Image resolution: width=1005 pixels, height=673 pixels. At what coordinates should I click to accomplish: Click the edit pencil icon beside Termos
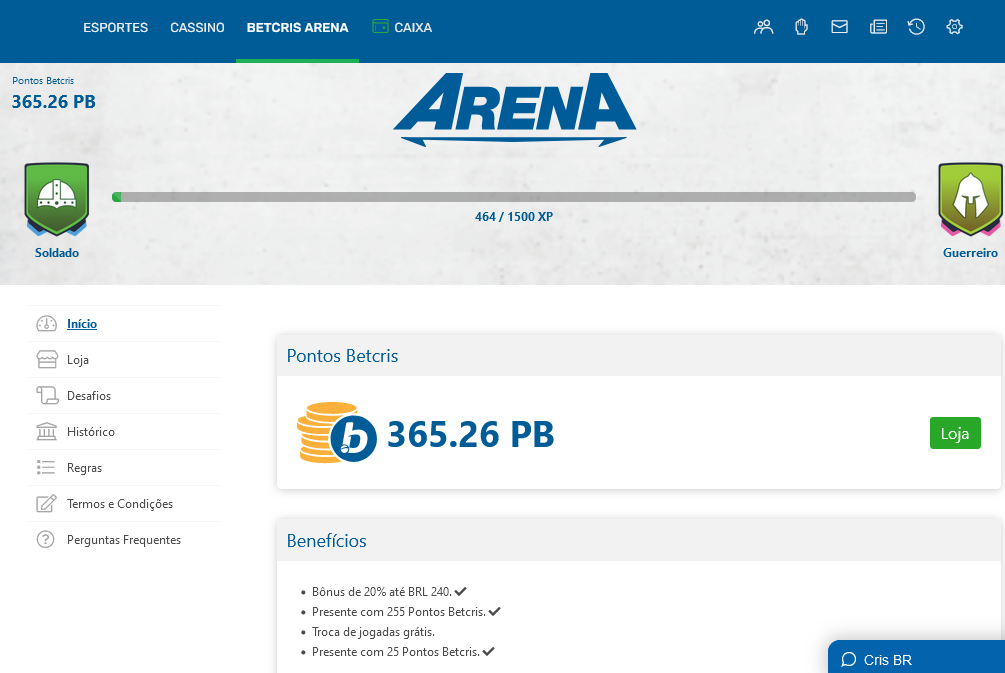tap(46, 503)
